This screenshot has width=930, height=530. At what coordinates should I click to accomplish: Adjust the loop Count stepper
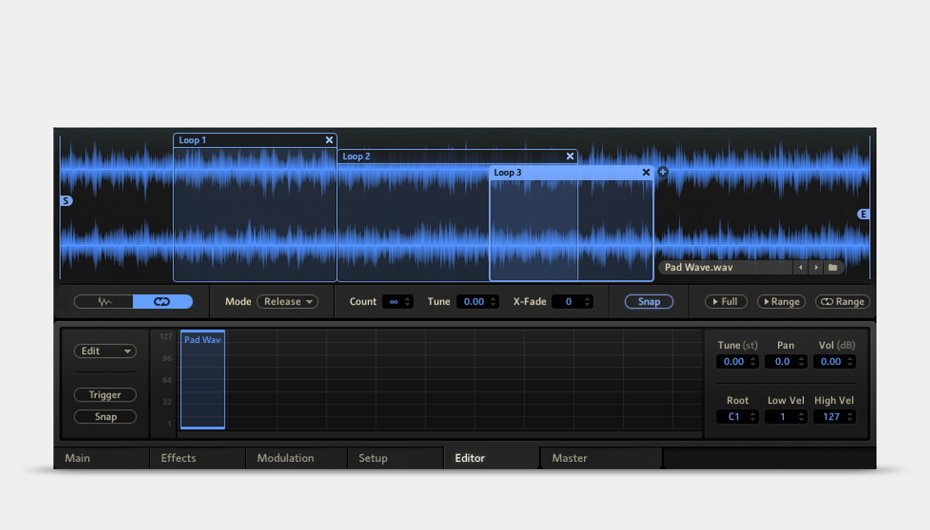click(x=407, y=302)
